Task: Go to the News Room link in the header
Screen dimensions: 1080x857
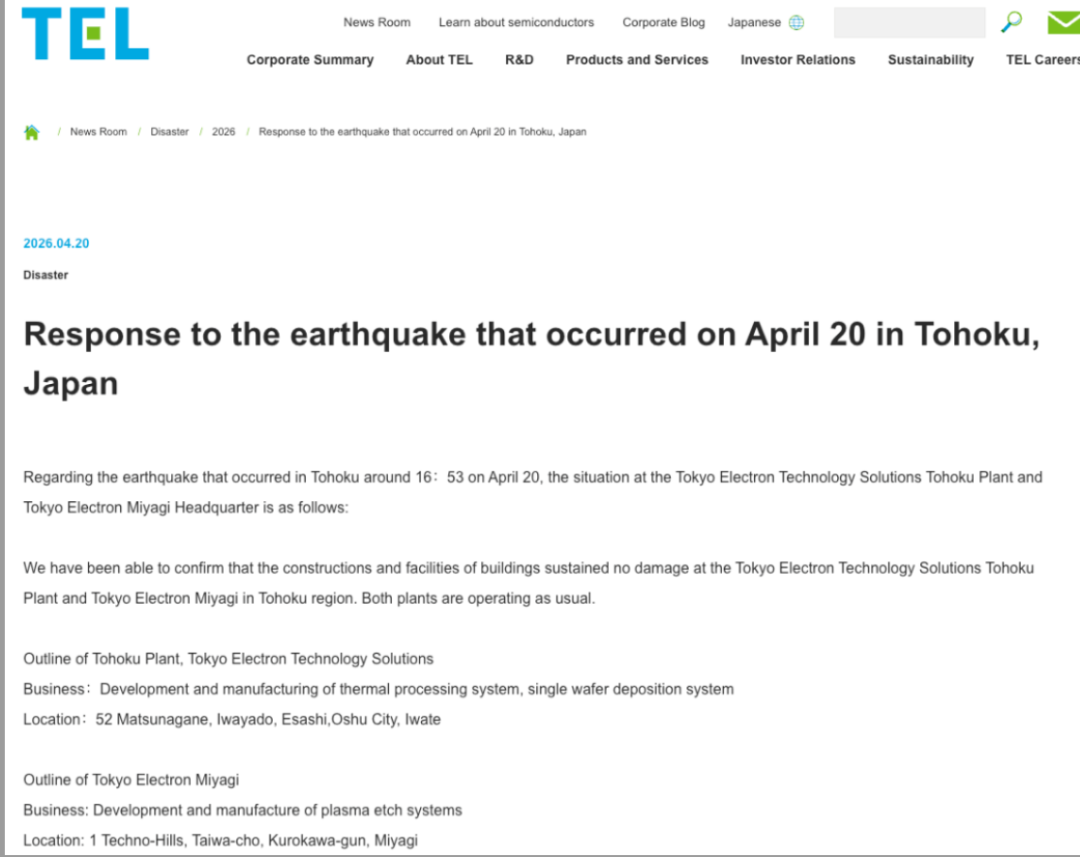Action: [377, 22]
